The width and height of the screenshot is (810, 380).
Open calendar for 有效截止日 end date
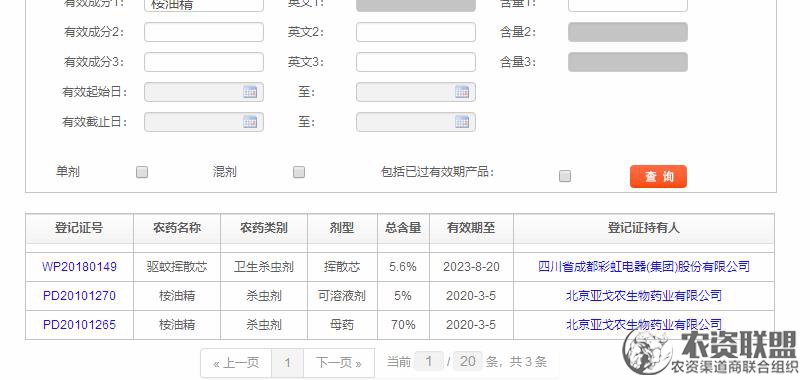[x=462, y=122]
